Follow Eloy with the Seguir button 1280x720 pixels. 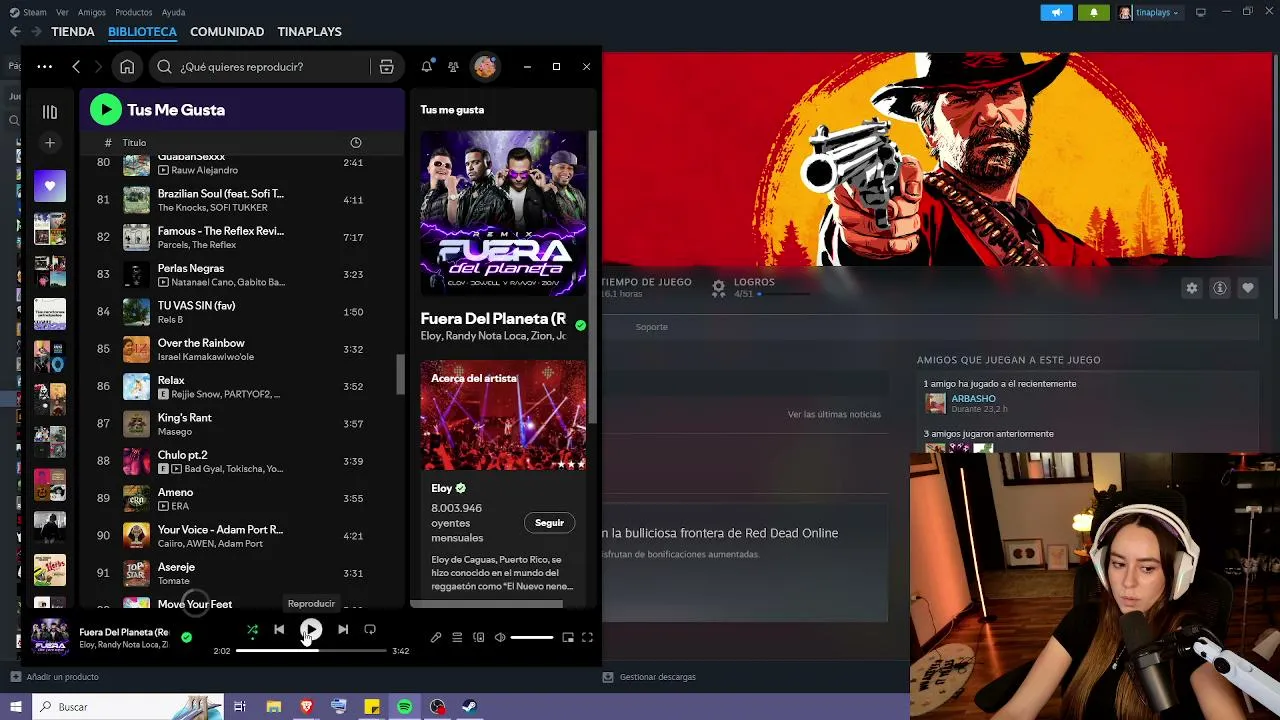tap(549, 523)
